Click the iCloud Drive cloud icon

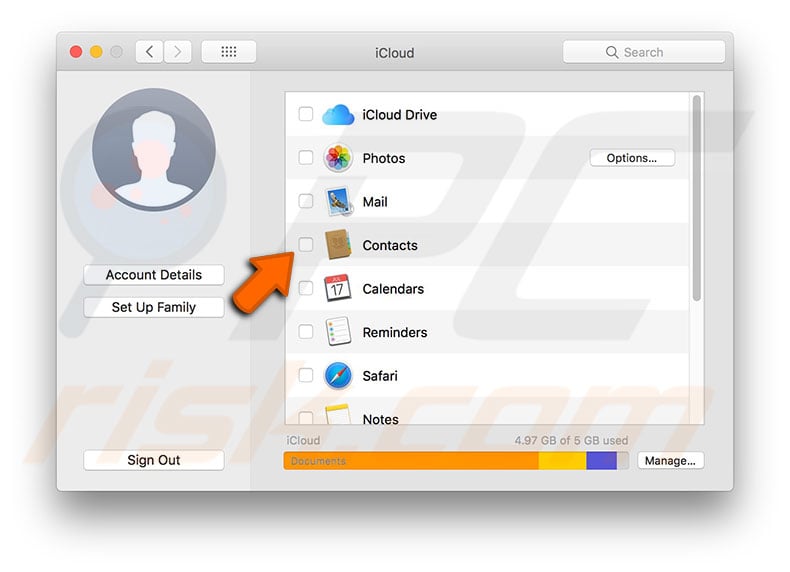pyautogui.click(x=338, y=115)
